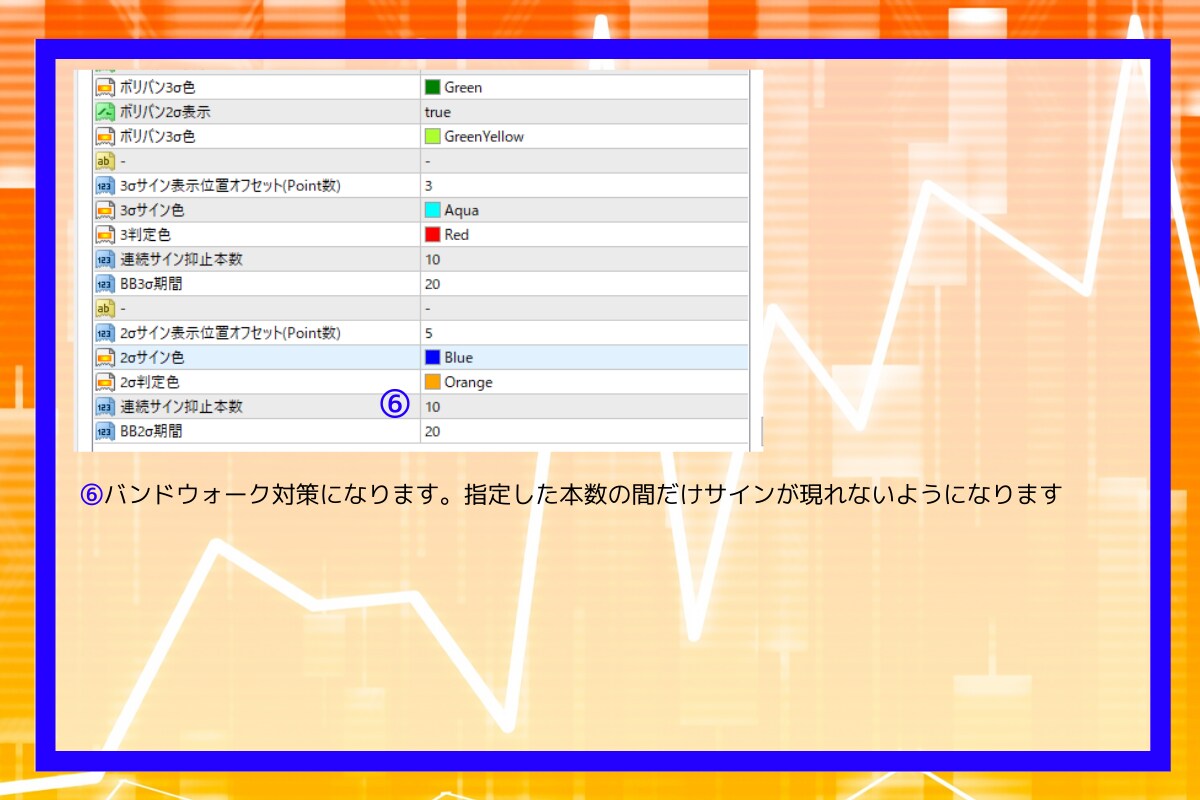Select the BB2σ期間 parameter name
This screenshot has height=800, width=1200.
(151, 431)
